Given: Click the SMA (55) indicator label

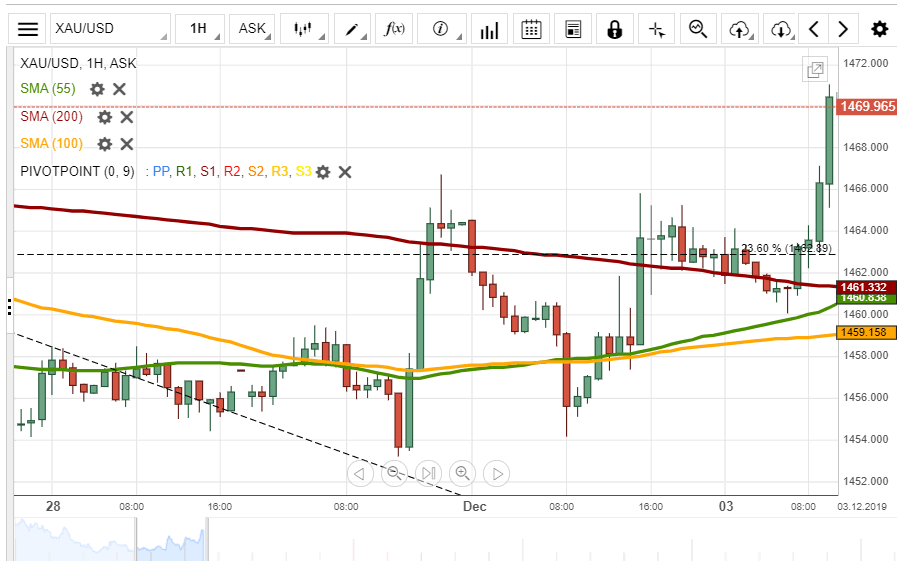Looking at the screenshot, I should click(48, 89).
